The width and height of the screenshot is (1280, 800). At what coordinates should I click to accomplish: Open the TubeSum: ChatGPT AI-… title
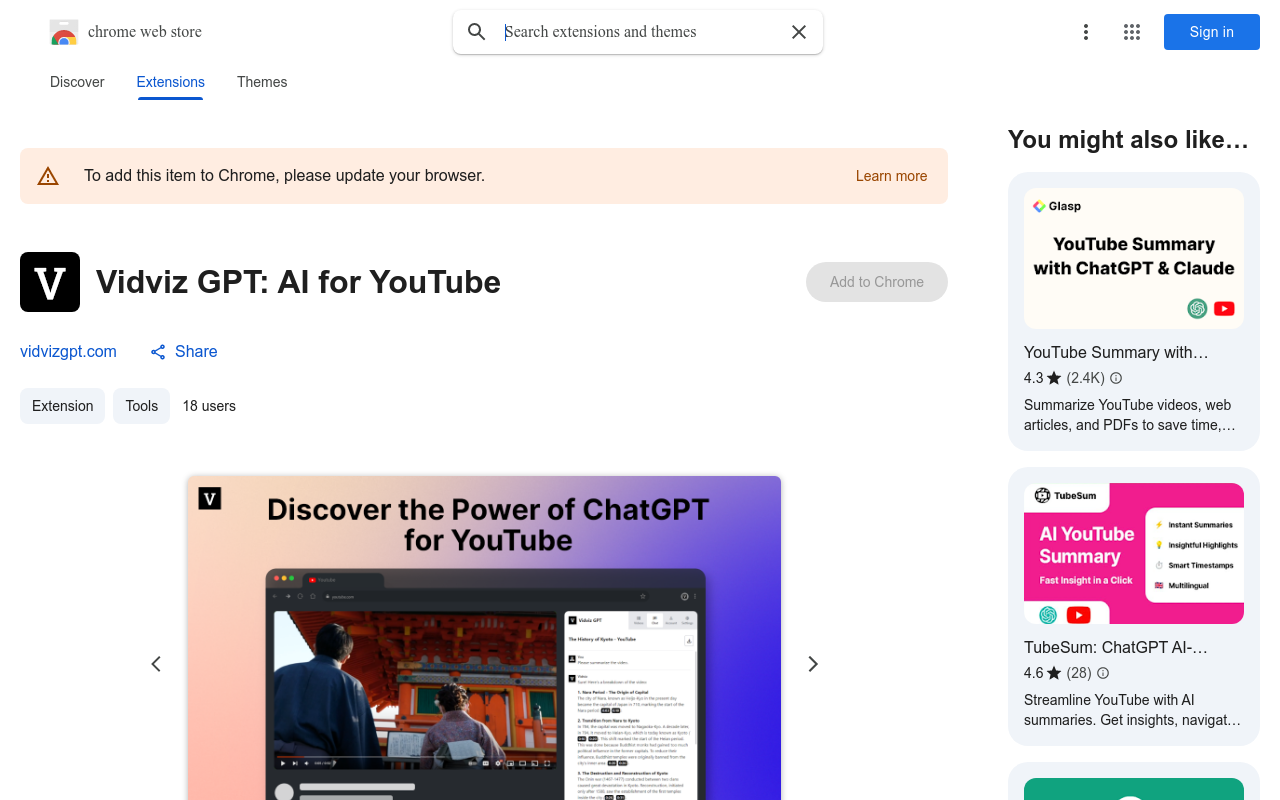point(1116,647)
